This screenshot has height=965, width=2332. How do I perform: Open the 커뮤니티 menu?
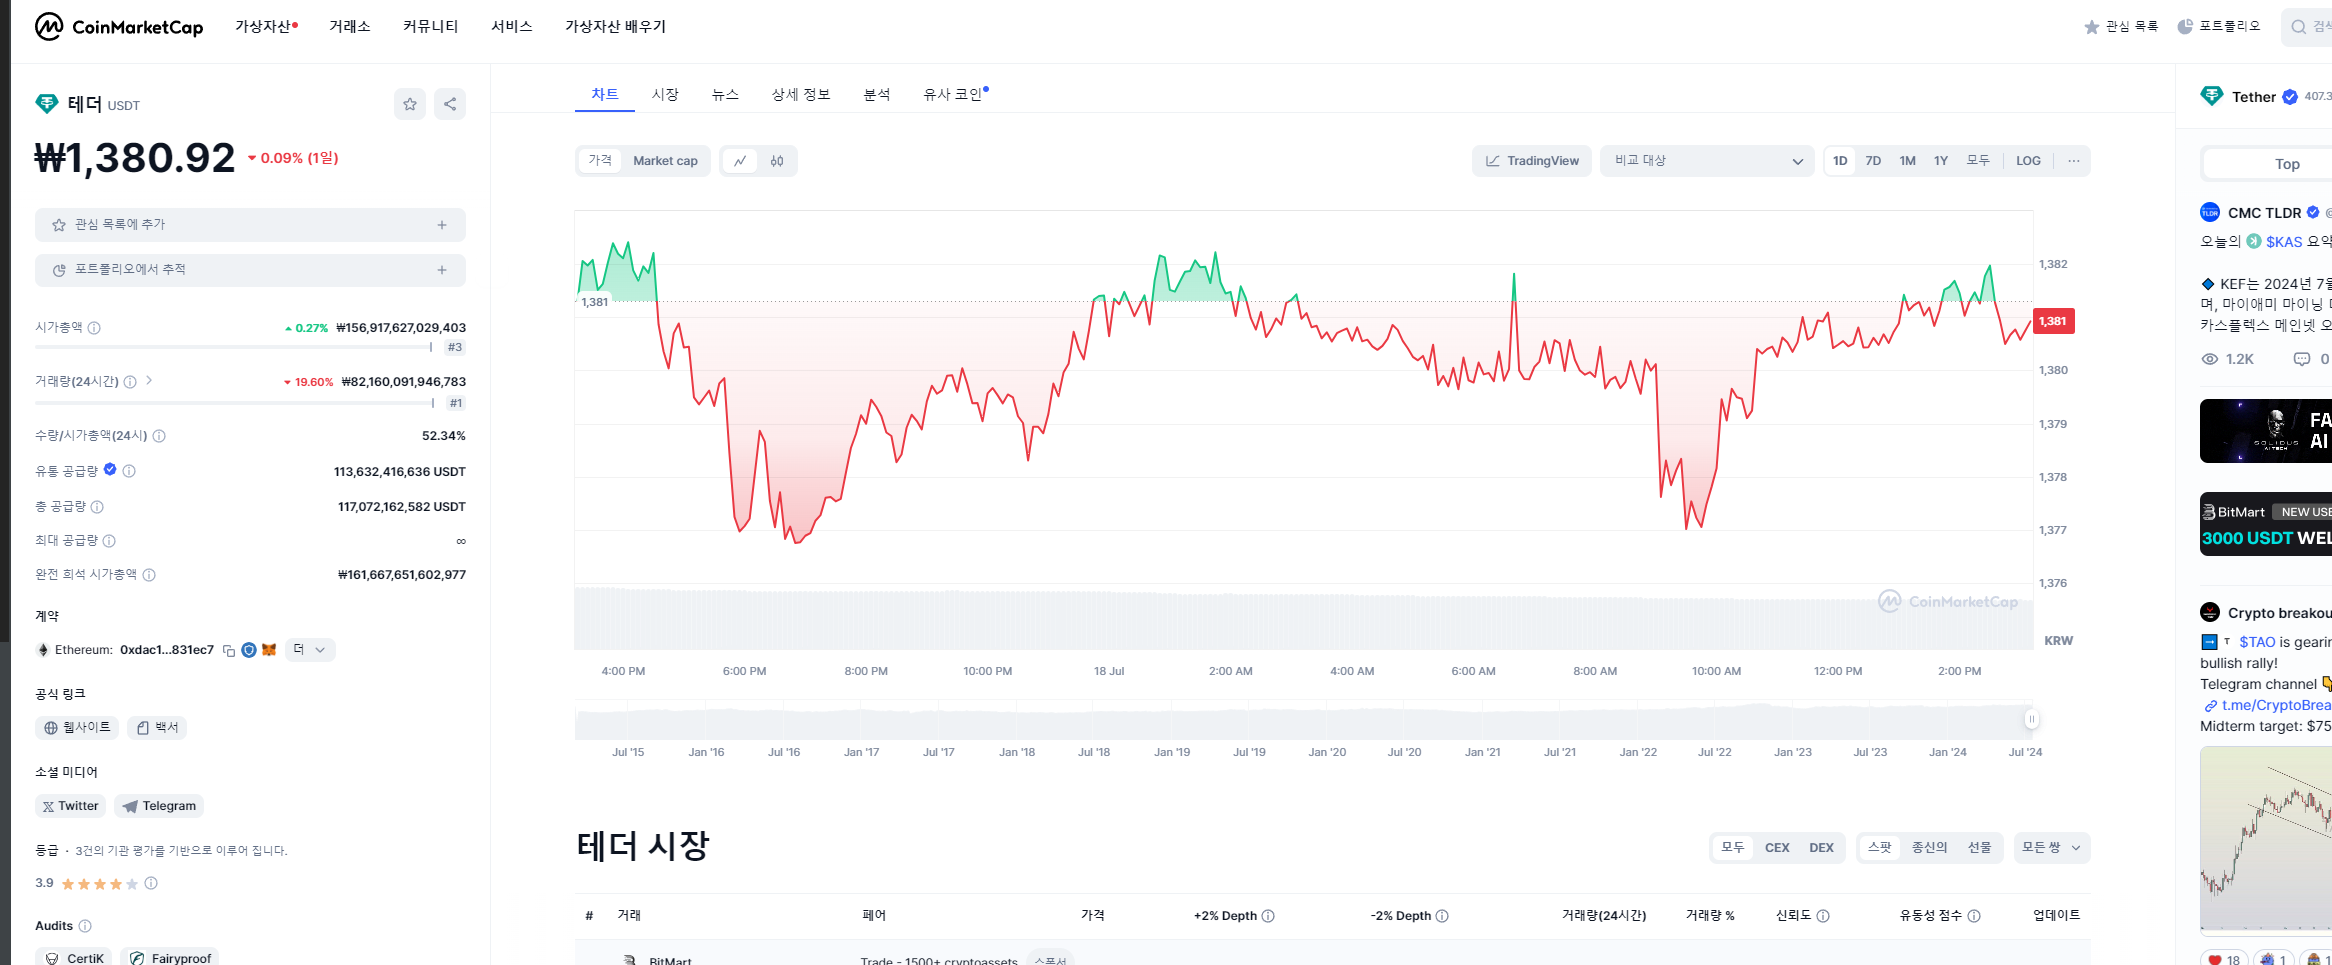[x=430, y=27]
